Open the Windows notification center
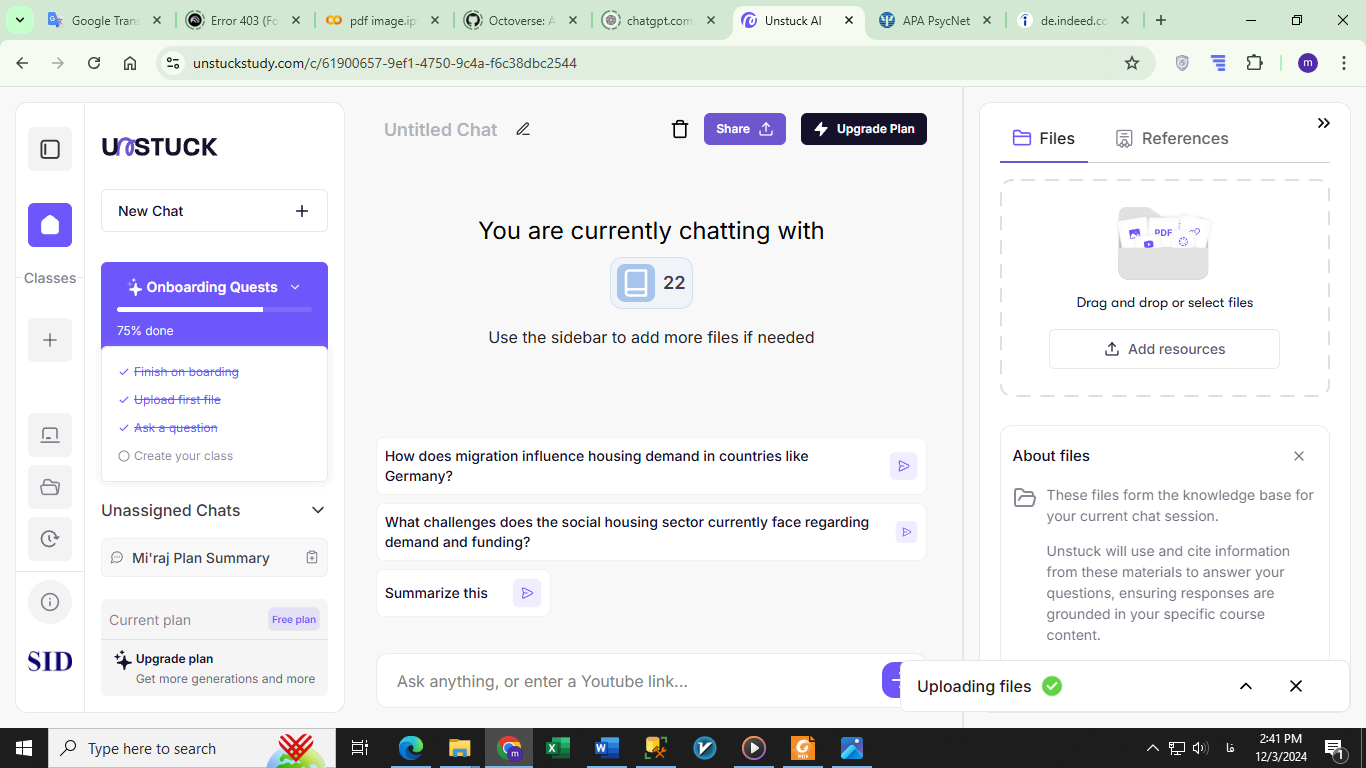1366x768 pixels. [x=1334, y=748]
